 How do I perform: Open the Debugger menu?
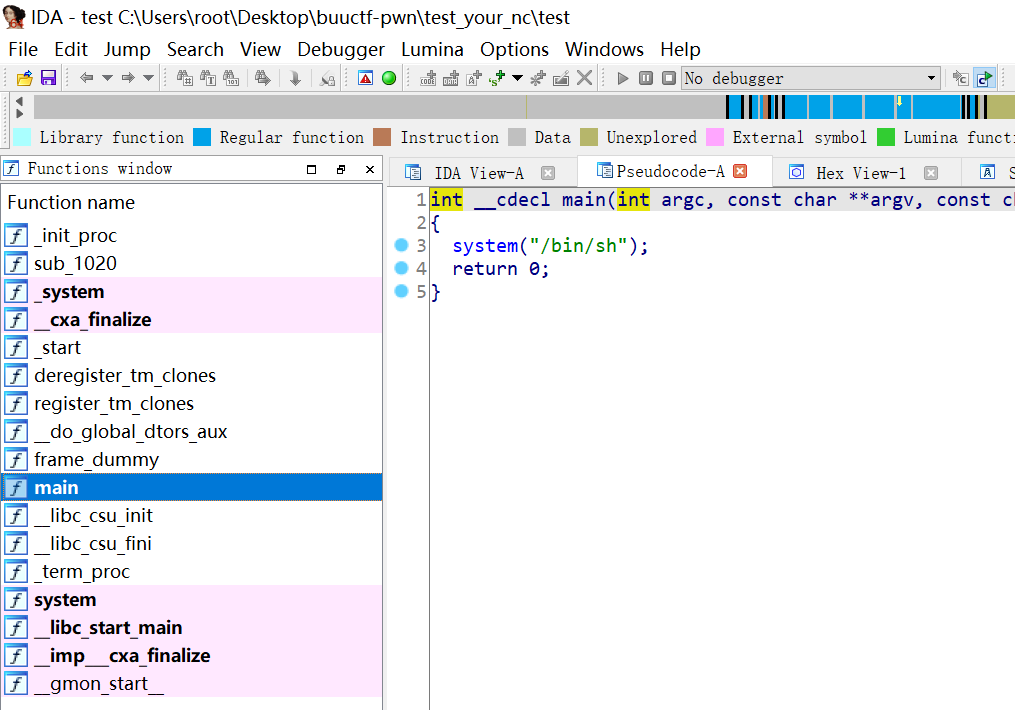[341, 50]
